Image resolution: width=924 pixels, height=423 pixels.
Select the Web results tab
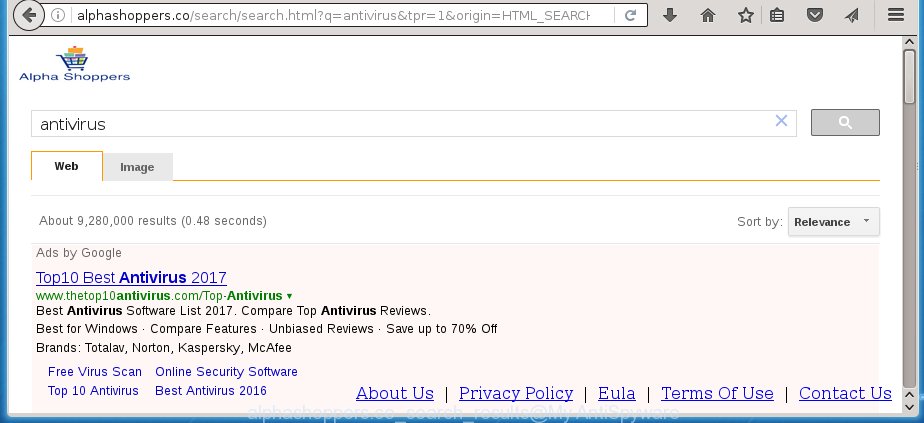(x=67, y=166)
